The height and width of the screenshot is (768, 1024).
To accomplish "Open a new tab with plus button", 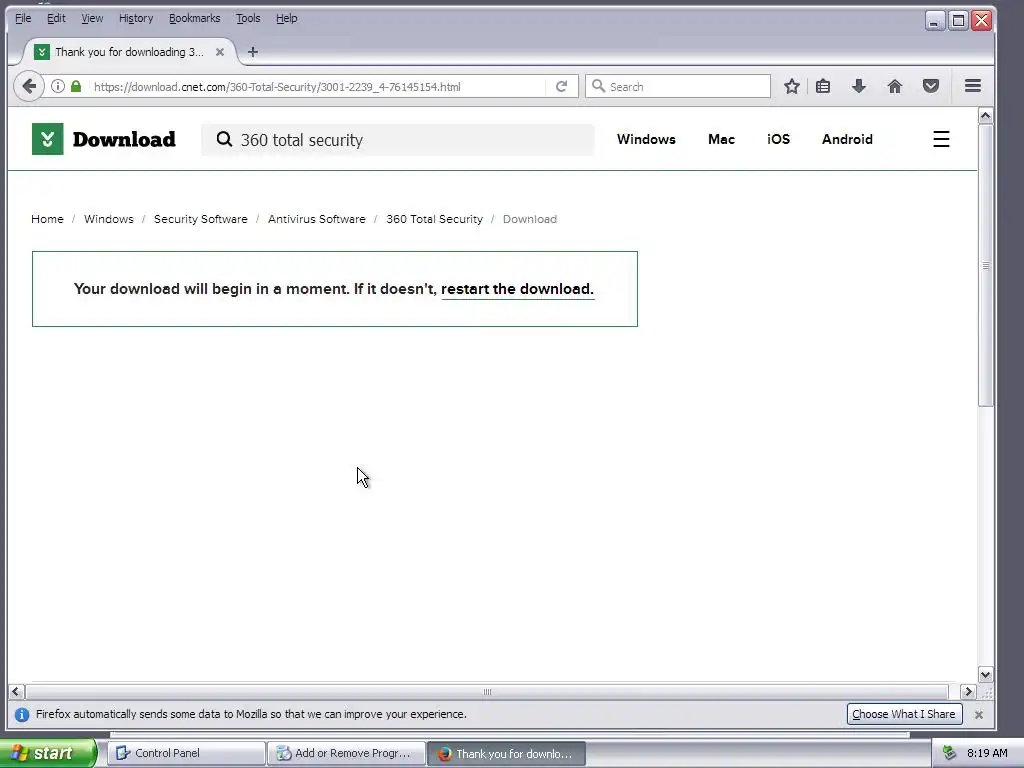I will (253, 52).
